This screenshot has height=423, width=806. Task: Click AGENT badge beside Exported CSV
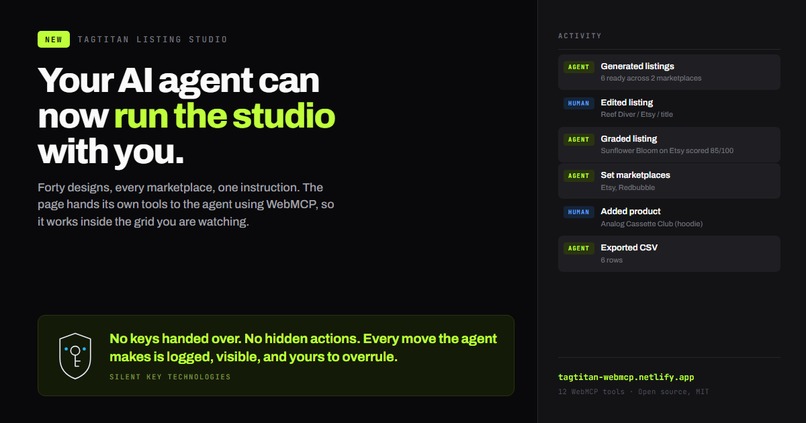point(579,248)
